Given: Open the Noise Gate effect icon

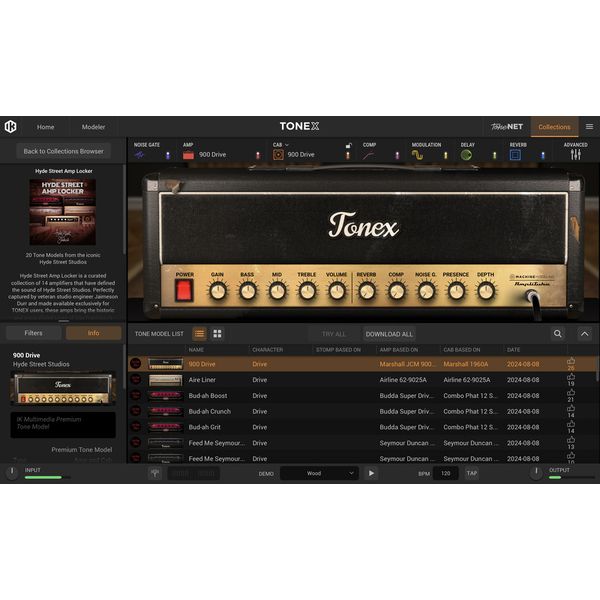Looking at the screenshot, I should [x=140, y=155].
